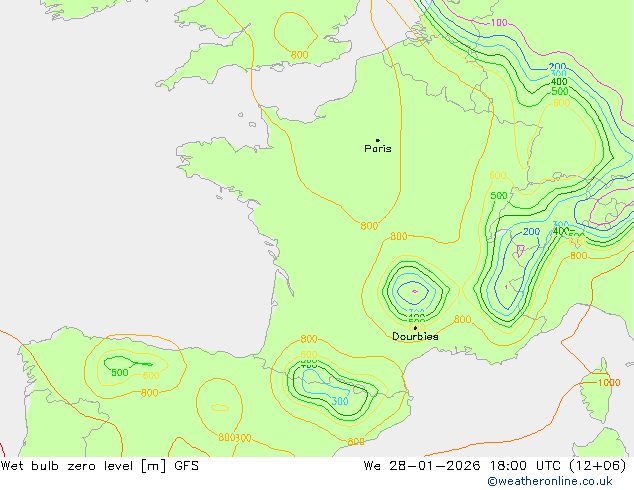Select the Dourbies city name label
This screenshot has height=490, width=634.
415,337
